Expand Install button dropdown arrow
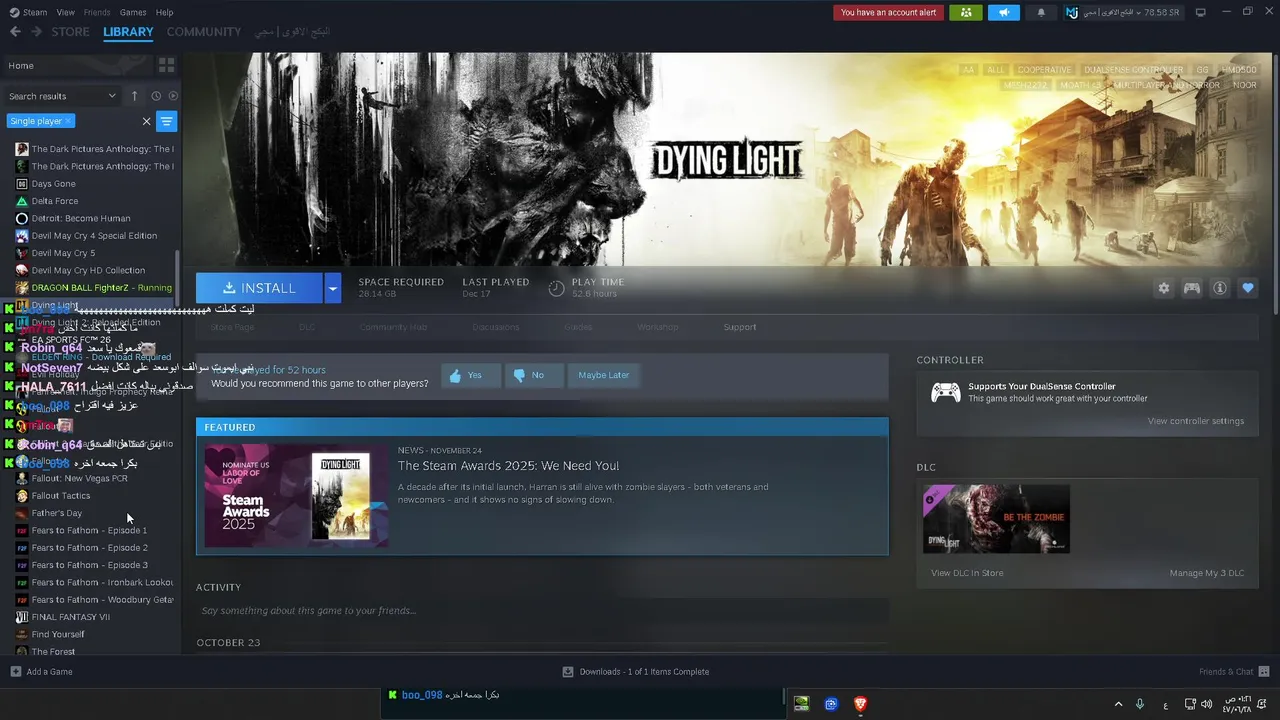 (x=333, y=288)
